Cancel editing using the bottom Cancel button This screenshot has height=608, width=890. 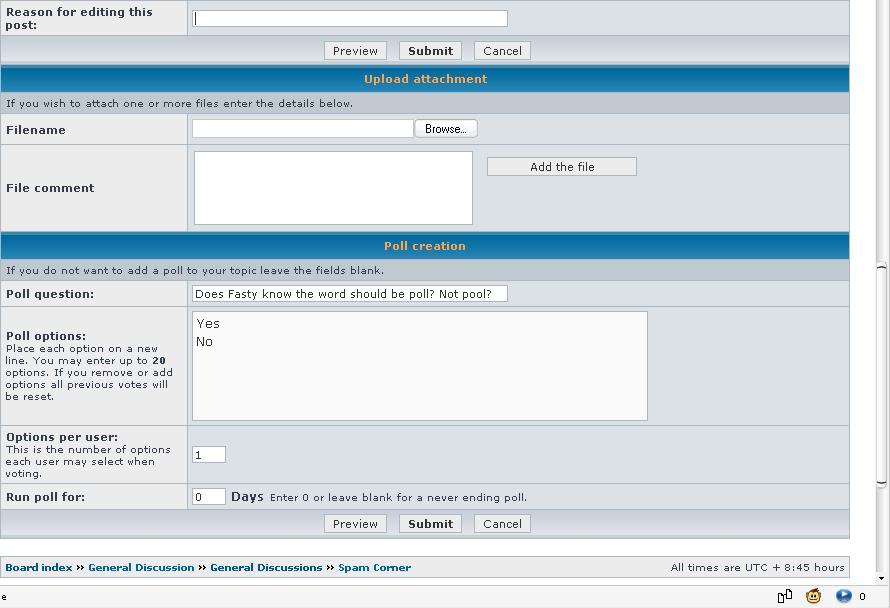point(502,524)
